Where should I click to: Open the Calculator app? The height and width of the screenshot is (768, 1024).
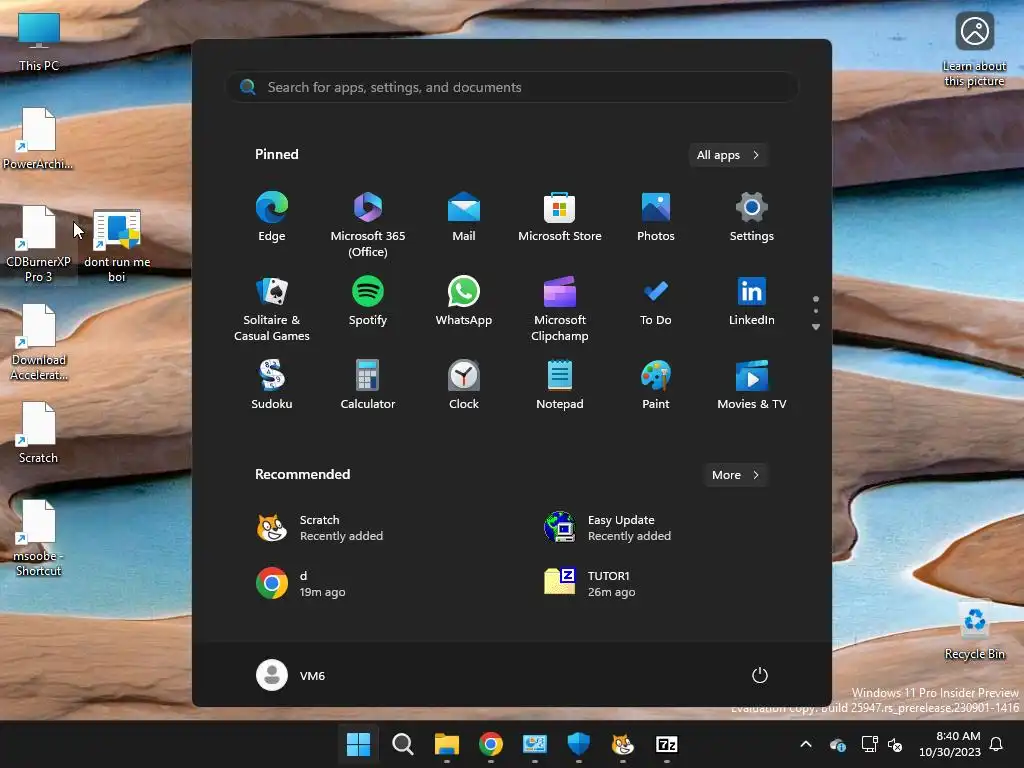368,385
